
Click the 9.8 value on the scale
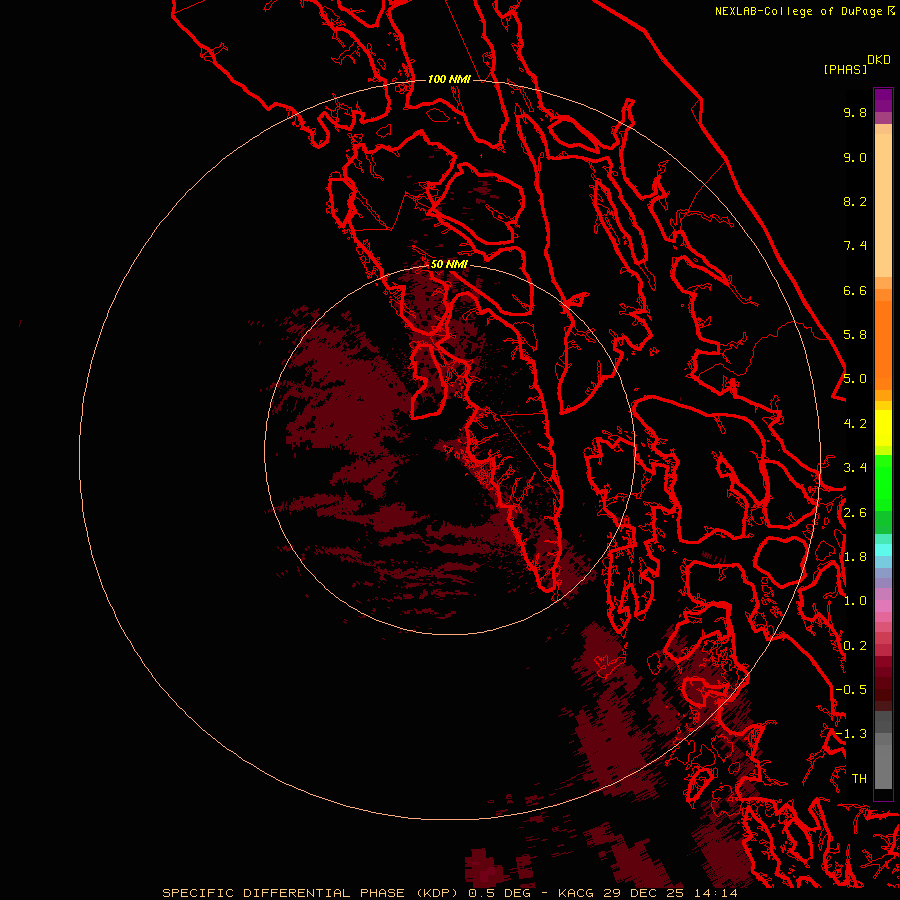pyautogui.click(x=855, y=112)
